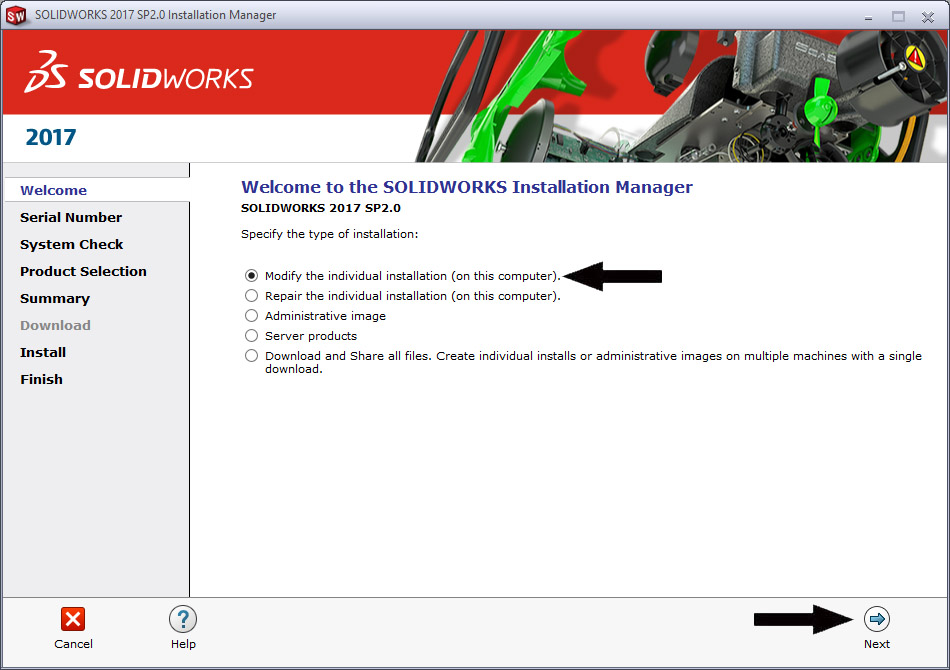Open the Download step in sidebar

[x=55, y=325]
